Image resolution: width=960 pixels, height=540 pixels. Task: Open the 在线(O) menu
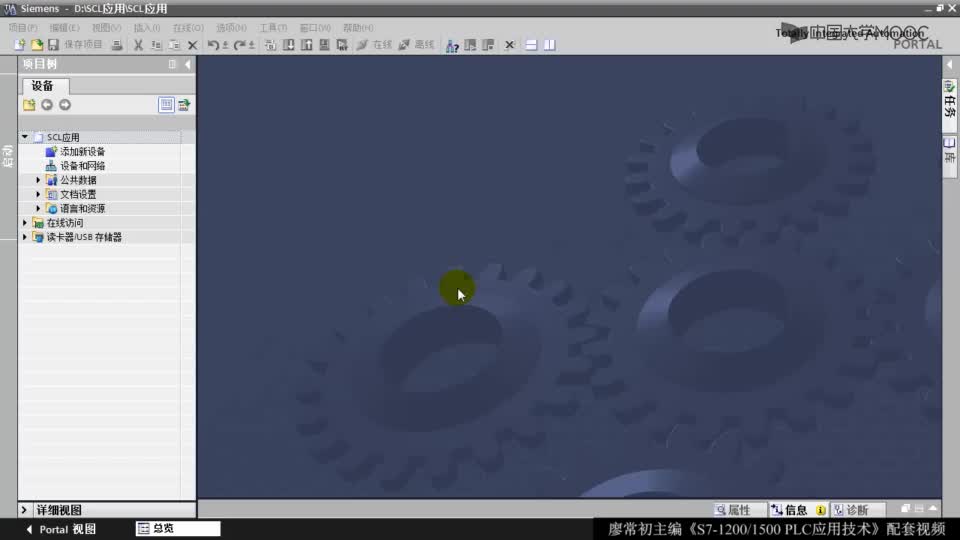(188, 28)
